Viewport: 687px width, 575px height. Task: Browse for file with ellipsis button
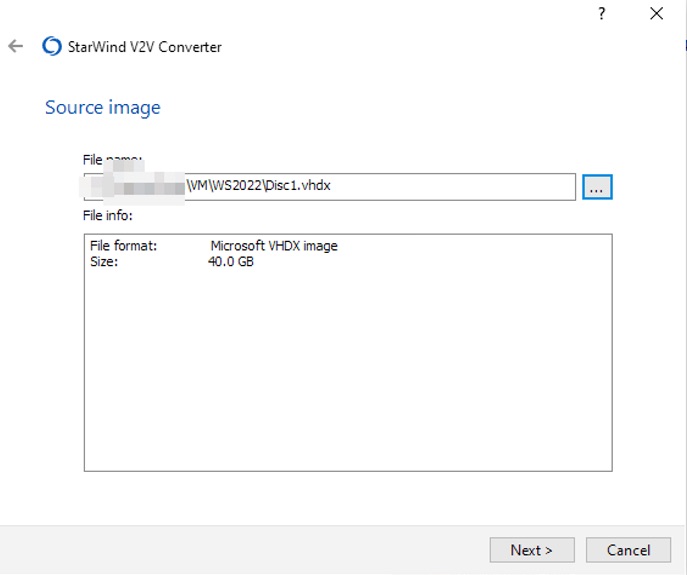pyautogui.click(x=597, y=187)
